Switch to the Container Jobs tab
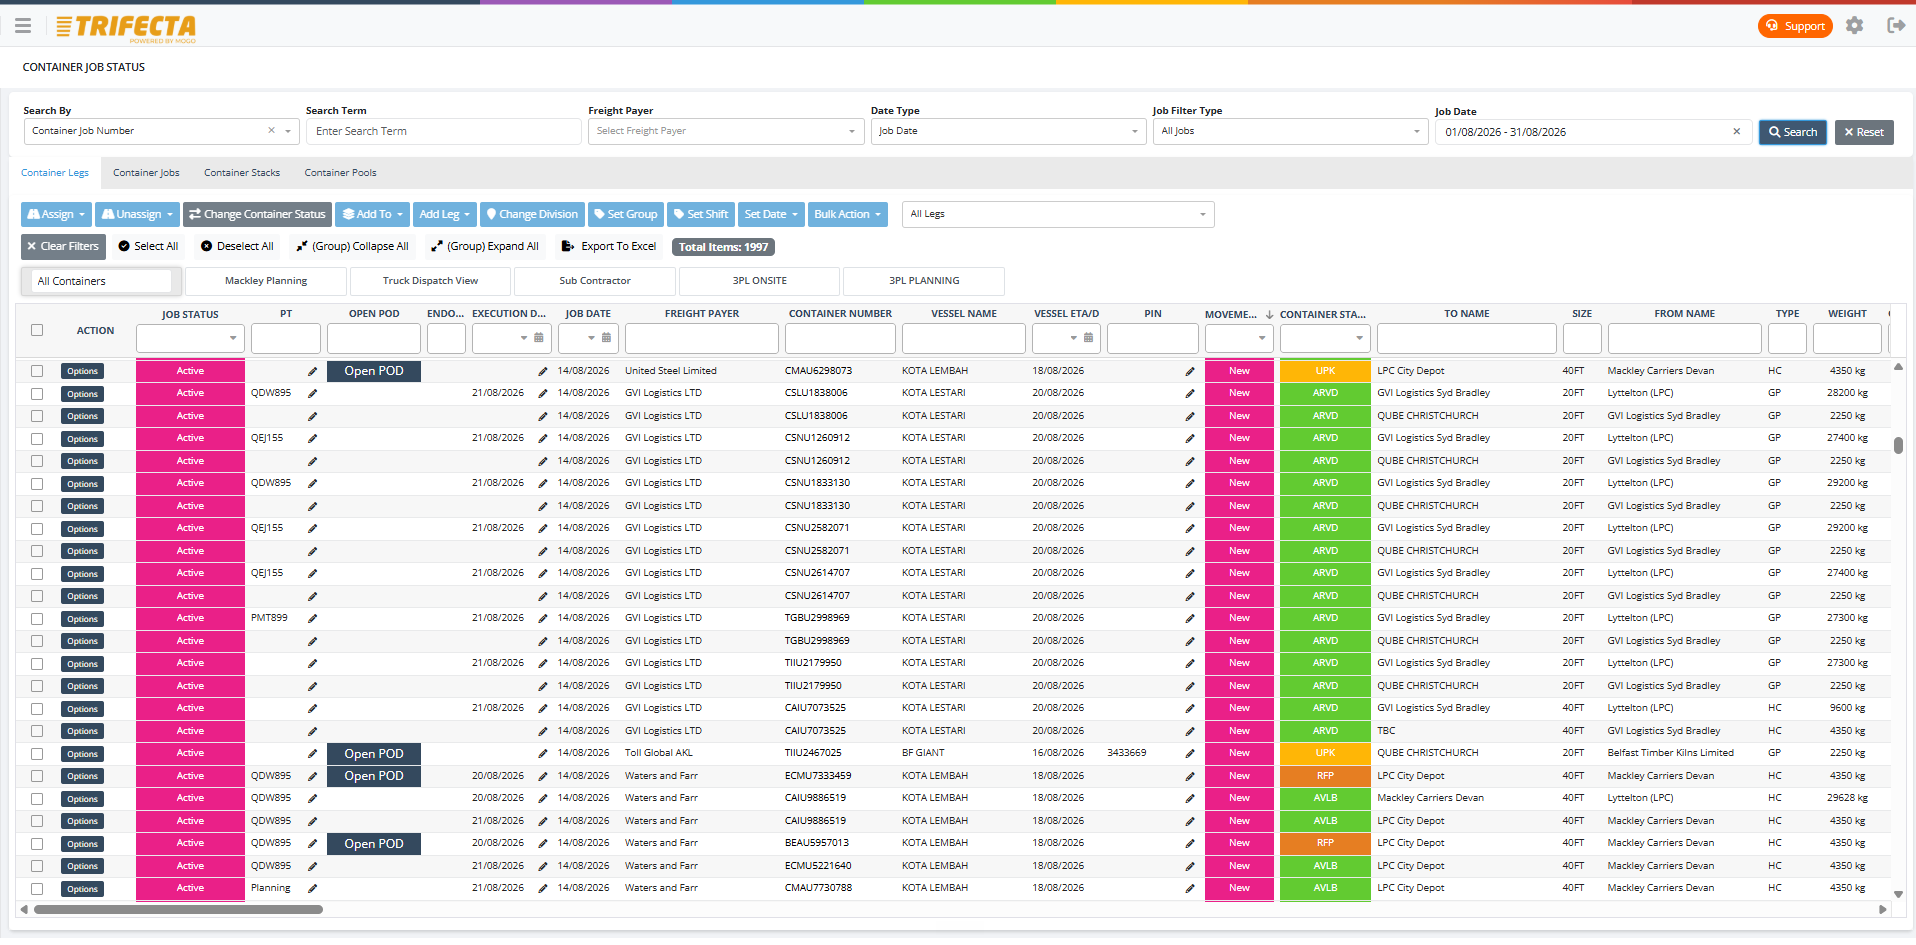This screenshot has width=1916, height=945. (x=146, y=173)
